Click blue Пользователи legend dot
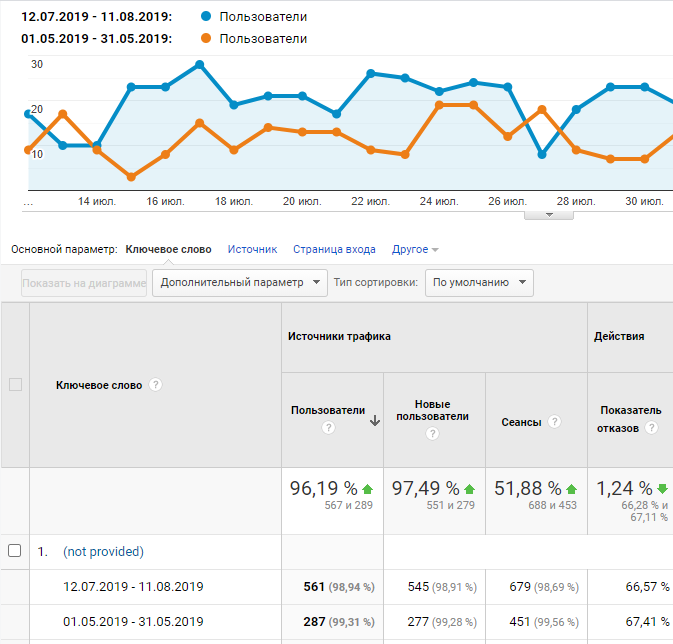The image size is (673, 644). 206,17
